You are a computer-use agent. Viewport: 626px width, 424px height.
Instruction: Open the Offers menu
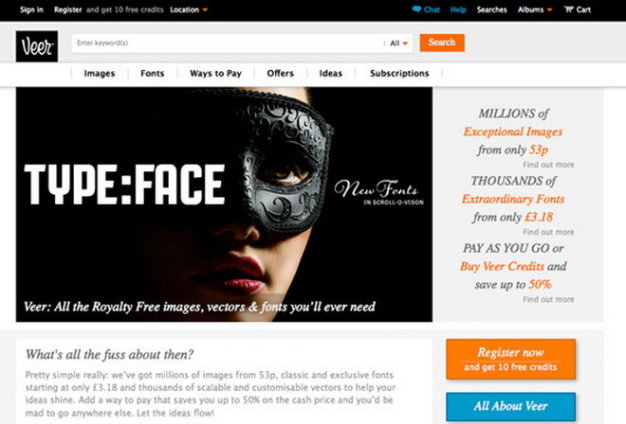[x=280, y=73]
